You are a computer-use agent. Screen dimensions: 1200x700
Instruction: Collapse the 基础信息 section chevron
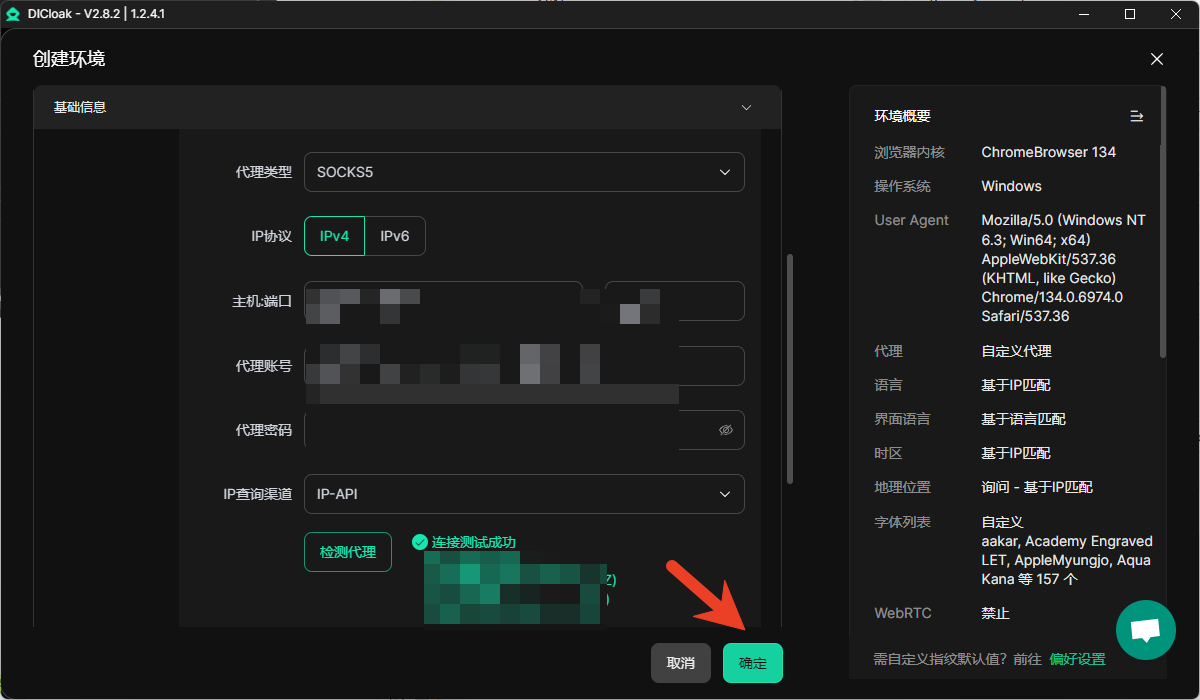coord(746,107)
